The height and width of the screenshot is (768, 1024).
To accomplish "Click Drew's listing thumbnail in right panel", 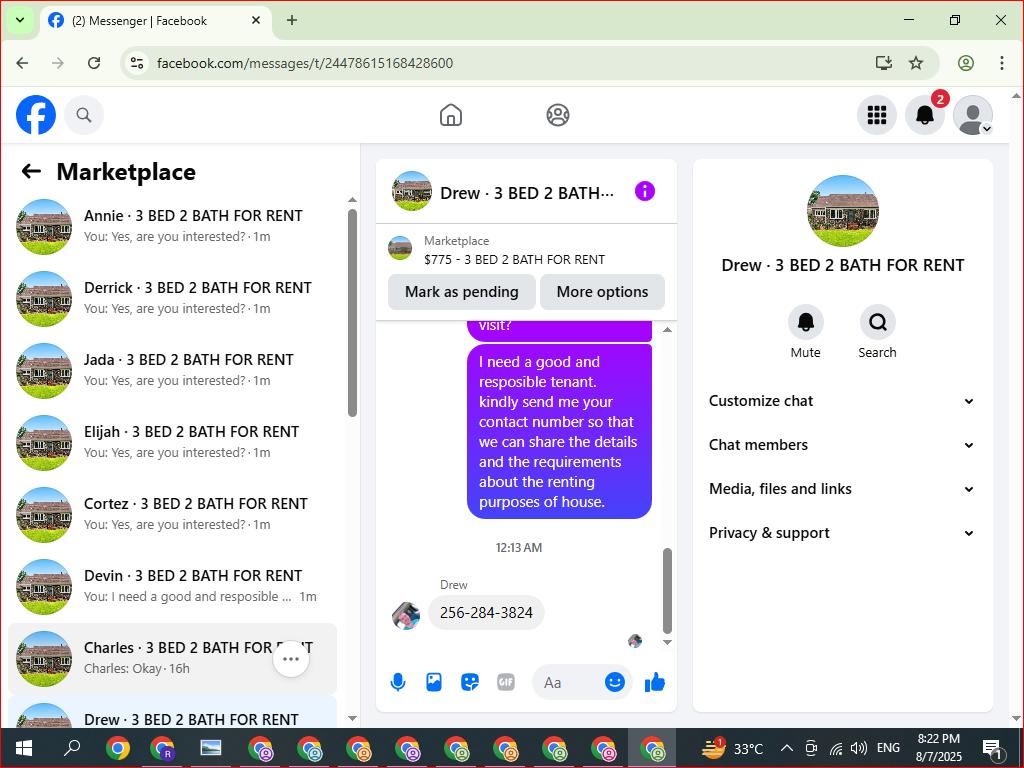I will pos(842,211).
